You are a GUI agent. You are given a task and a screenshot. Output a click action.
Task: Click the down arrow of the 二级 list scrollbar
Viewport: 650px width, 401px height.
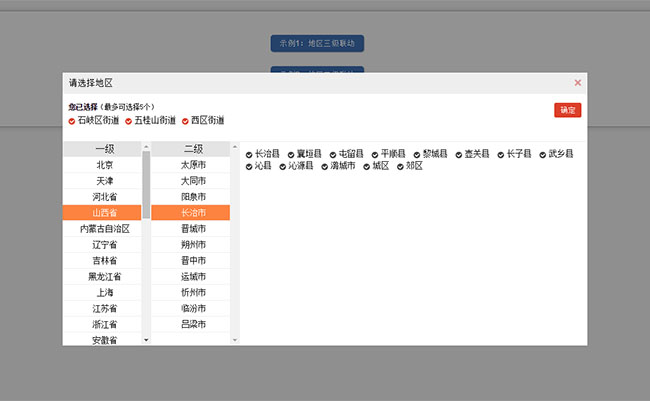tap(235, 340)
